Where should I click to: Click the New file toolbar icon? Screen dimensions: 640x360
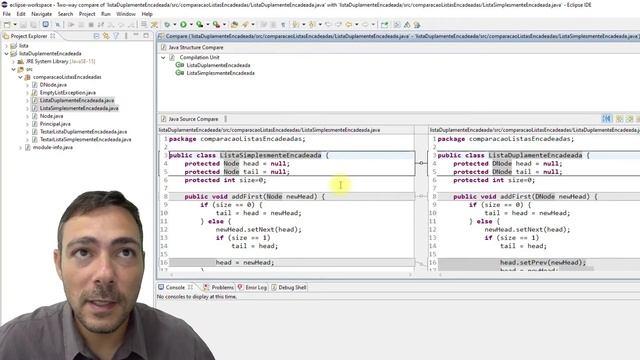(7, 25)
